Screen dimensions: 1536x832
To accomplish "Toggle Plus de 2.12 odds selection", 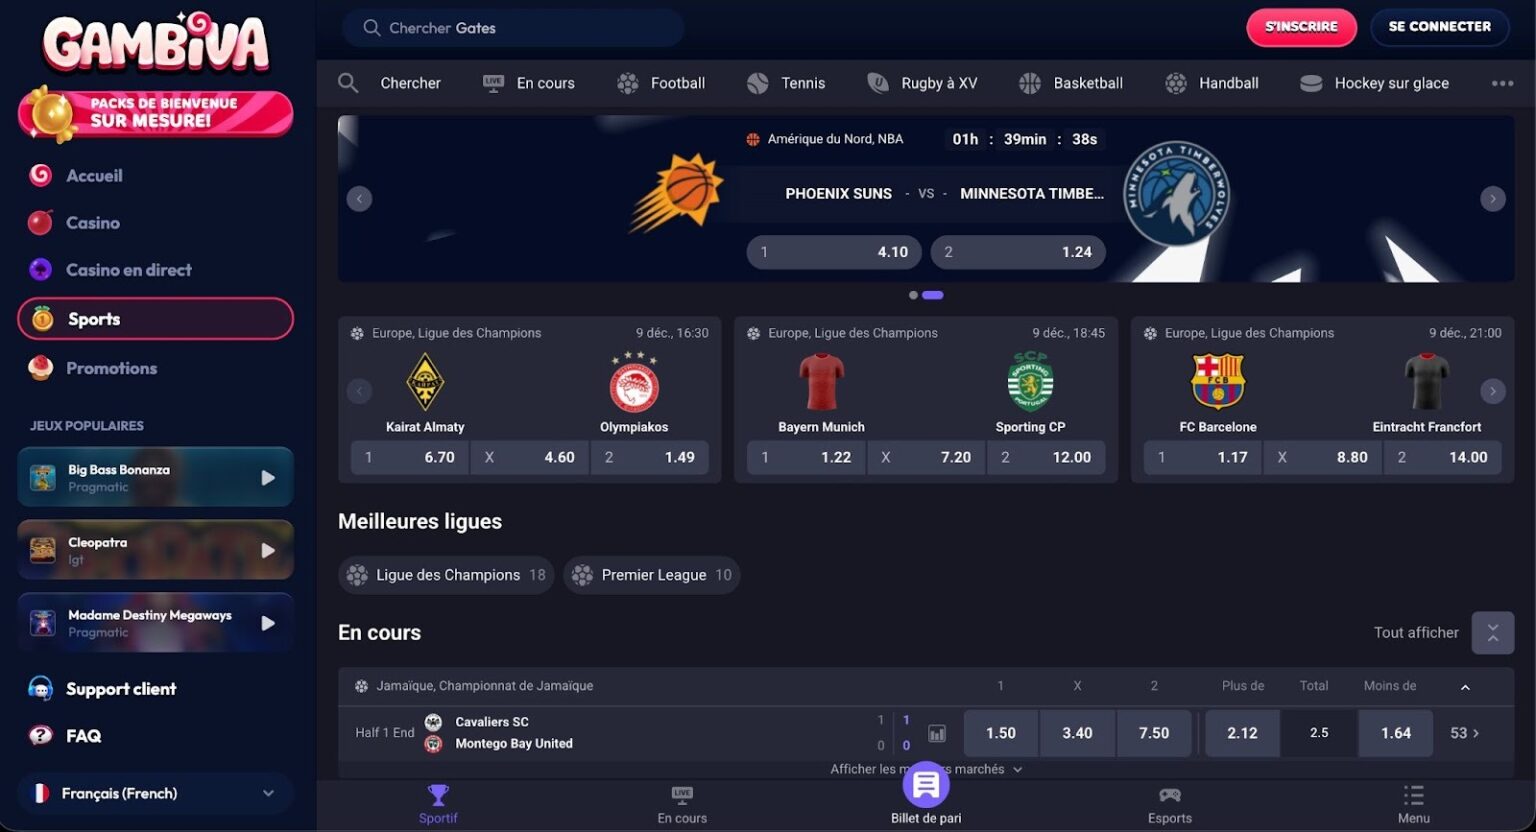I will pos(1243,733).
